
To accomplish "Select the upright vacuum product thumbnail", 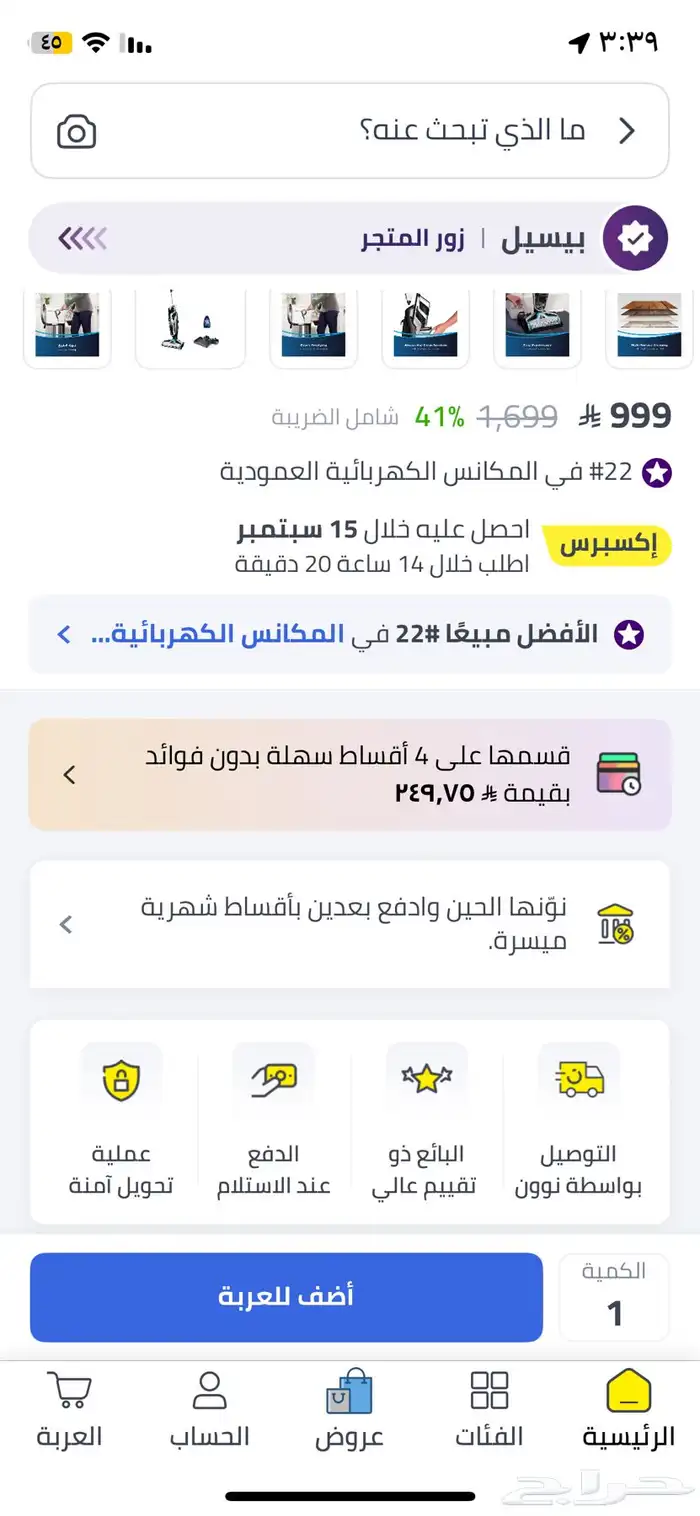I will tap(190, 325).
